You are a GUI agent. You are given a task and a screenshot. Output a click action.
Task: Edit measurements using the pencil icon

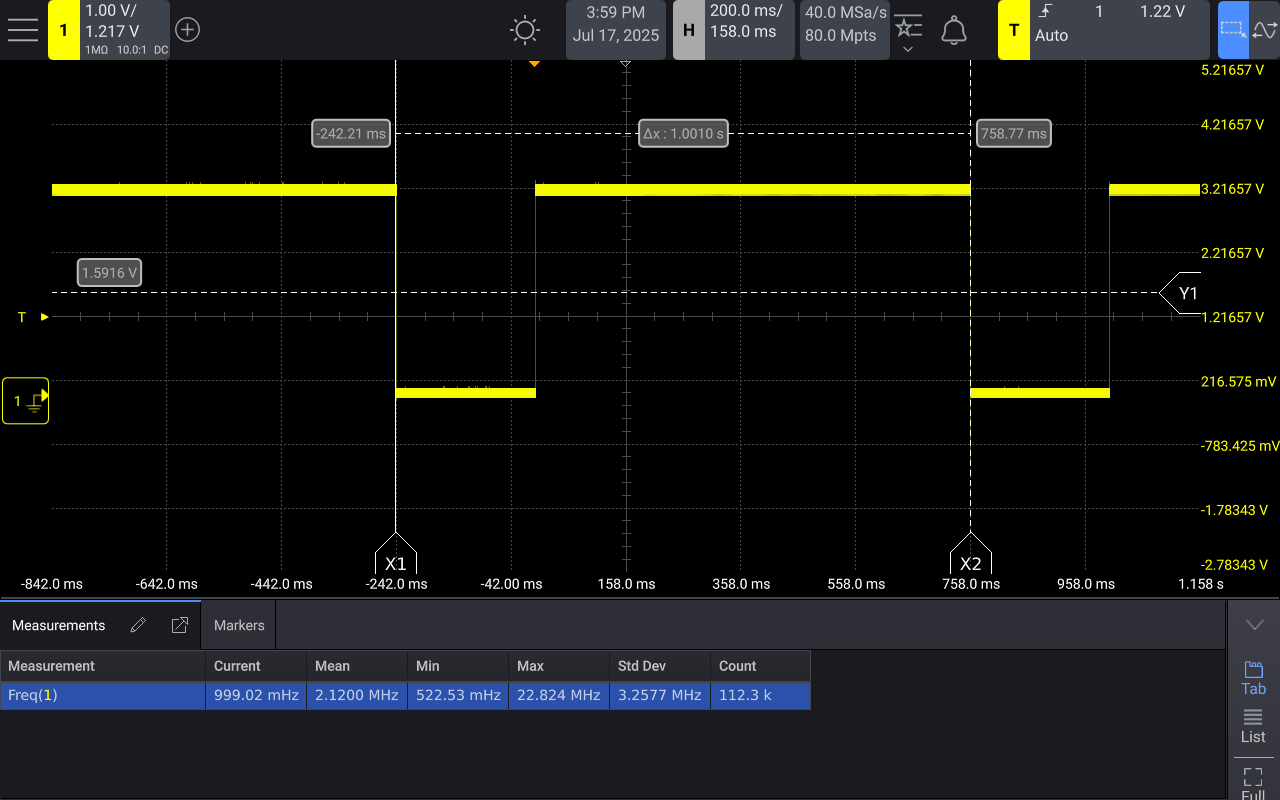138,623
